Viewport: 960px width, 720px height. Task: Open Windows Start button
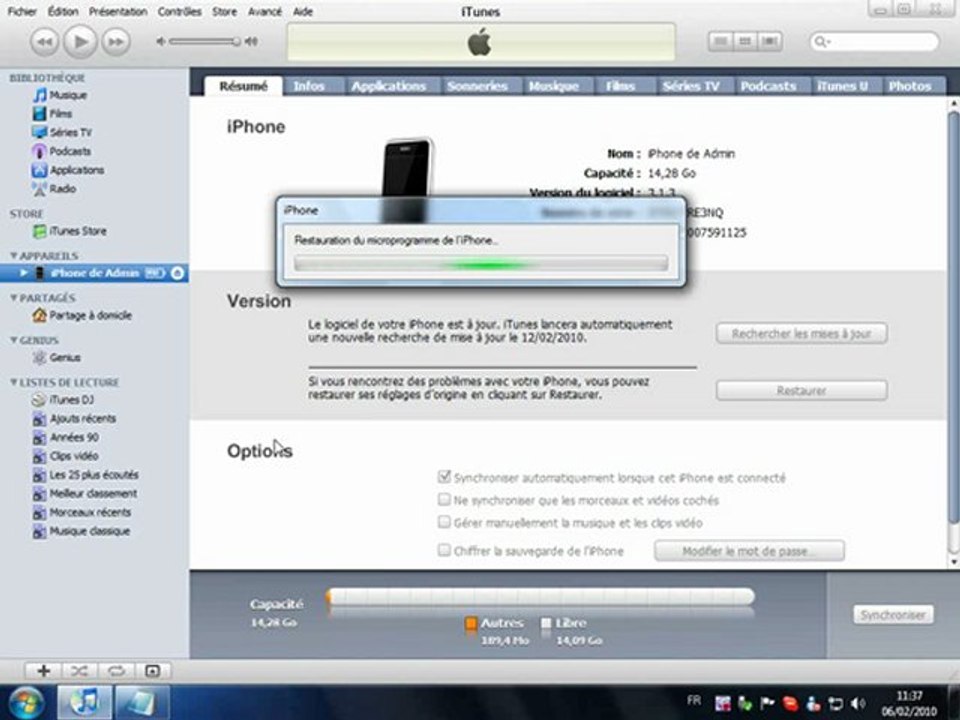(25, 703)
